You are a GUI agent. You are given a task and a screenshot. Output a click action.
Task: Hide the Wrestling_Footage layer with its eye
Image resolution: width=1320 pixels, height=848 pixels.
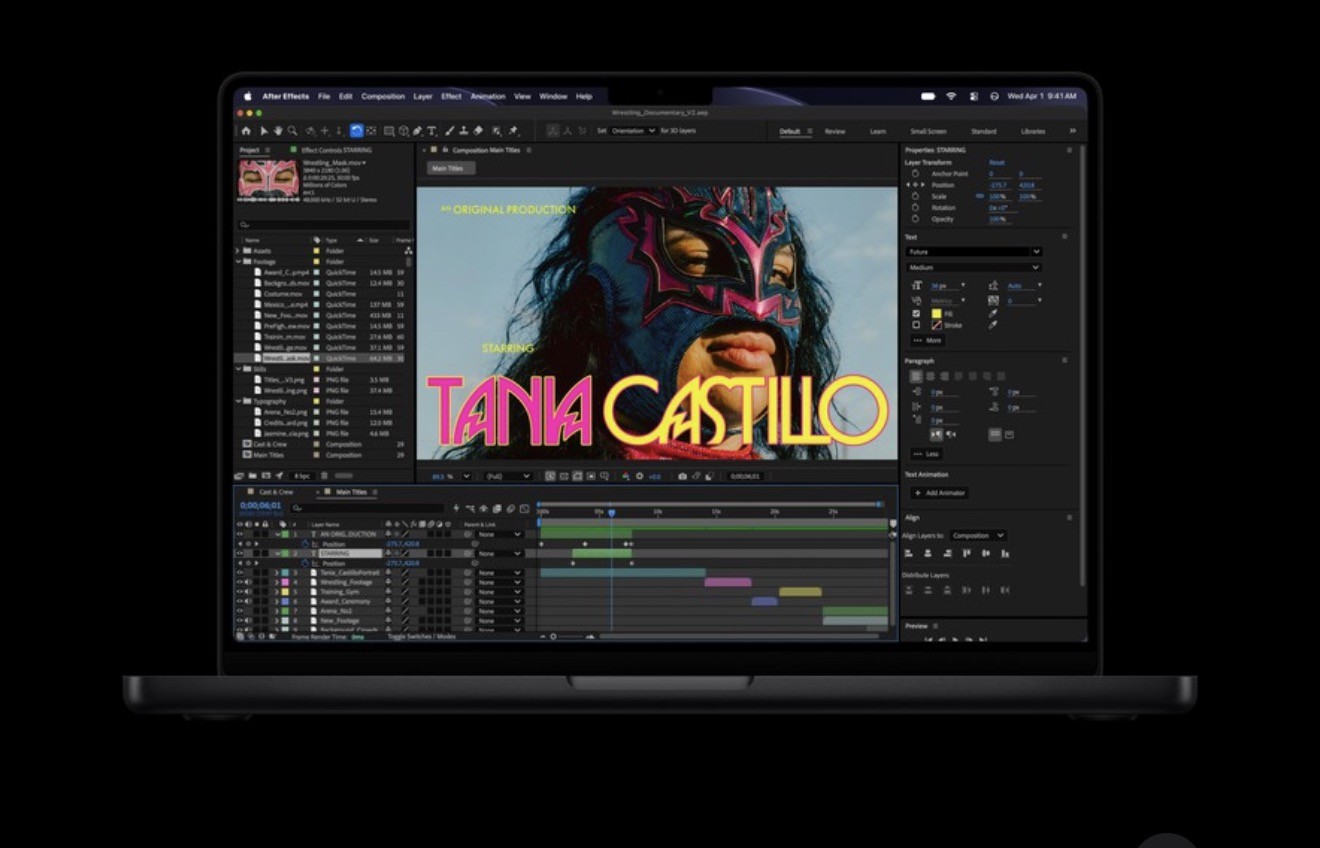tap(240, 582)
